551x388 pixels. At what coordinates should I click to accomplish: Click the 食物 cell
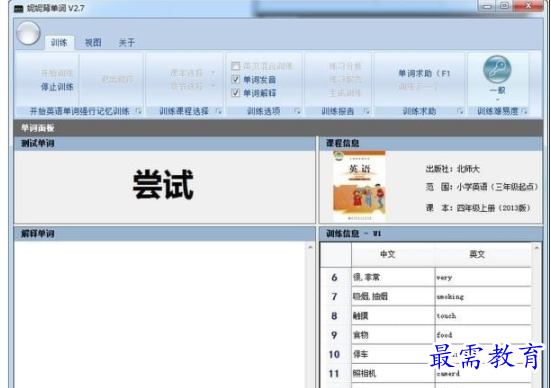click(393, 335)
